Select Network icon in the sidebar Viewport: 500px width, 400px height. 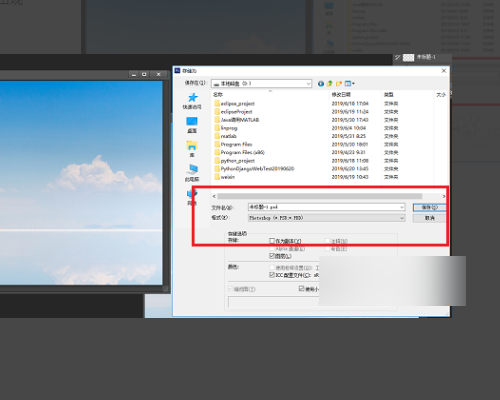pos(192,197)
